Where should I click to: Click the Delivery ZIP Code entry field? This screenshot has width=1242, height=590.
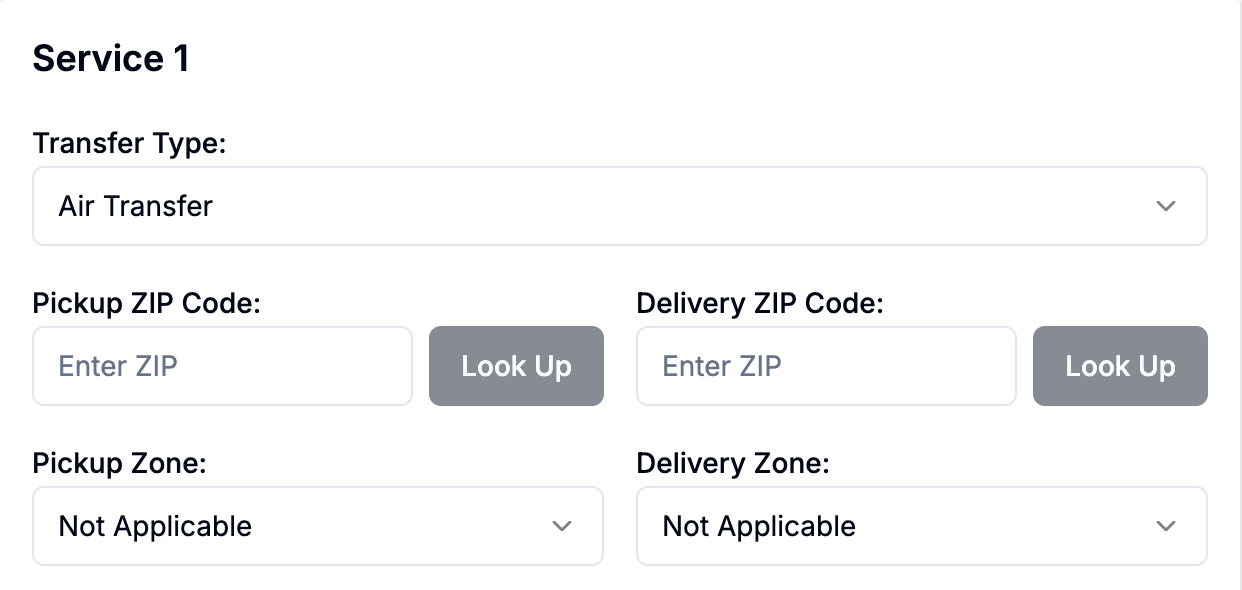pyautogui.click(x=826, y=366)
